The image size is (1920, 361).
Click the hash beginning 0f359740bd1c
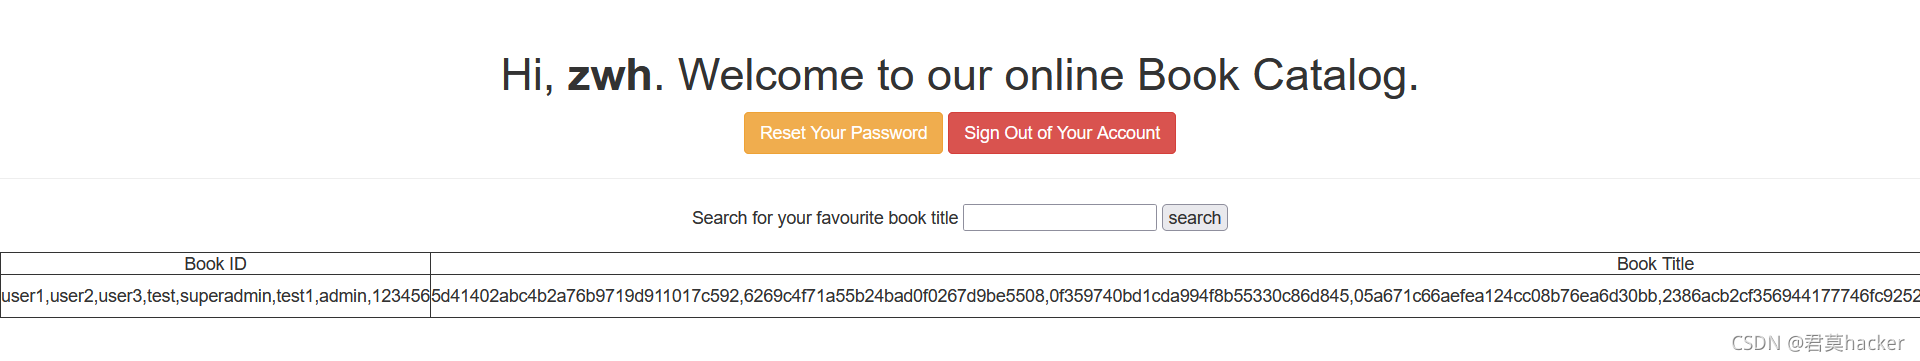pyautogui.click(x=1199, y=296)
